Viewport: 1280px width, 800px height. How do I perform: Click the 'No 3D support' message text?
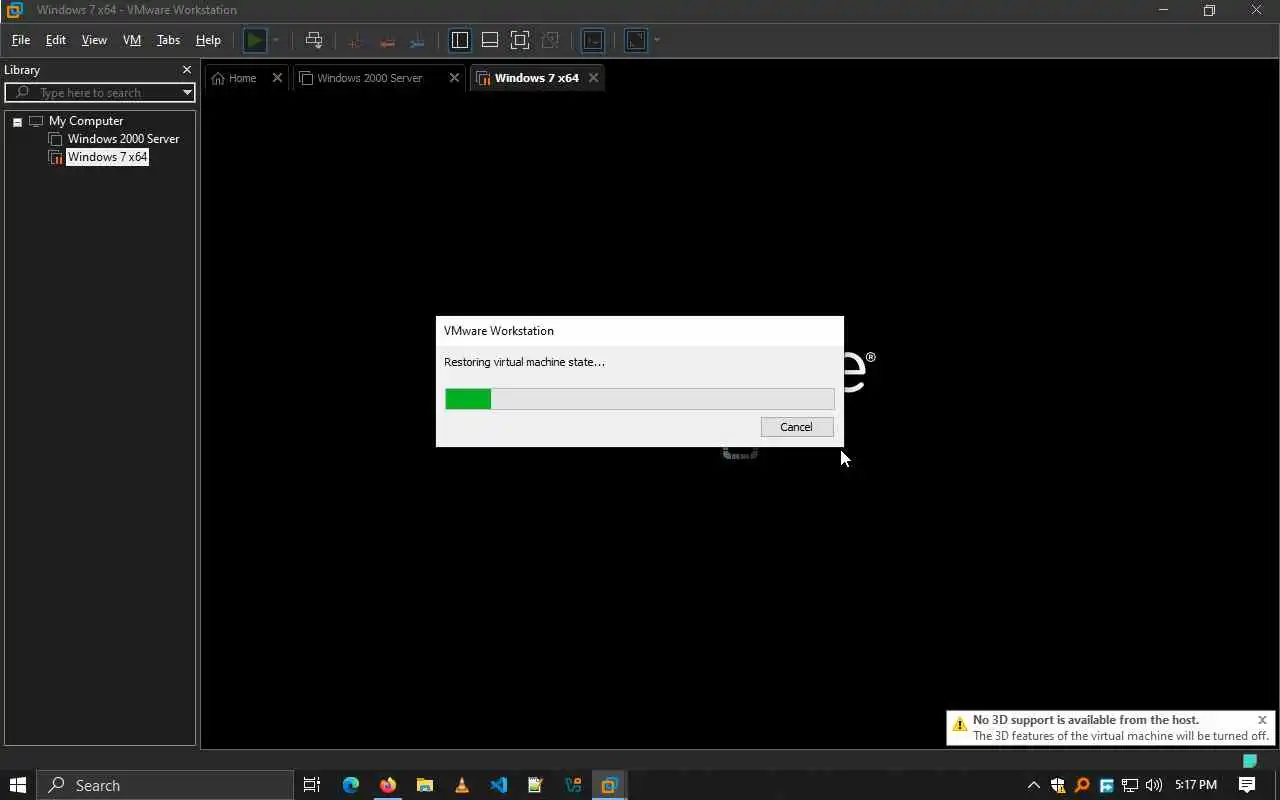[1086, 720]
